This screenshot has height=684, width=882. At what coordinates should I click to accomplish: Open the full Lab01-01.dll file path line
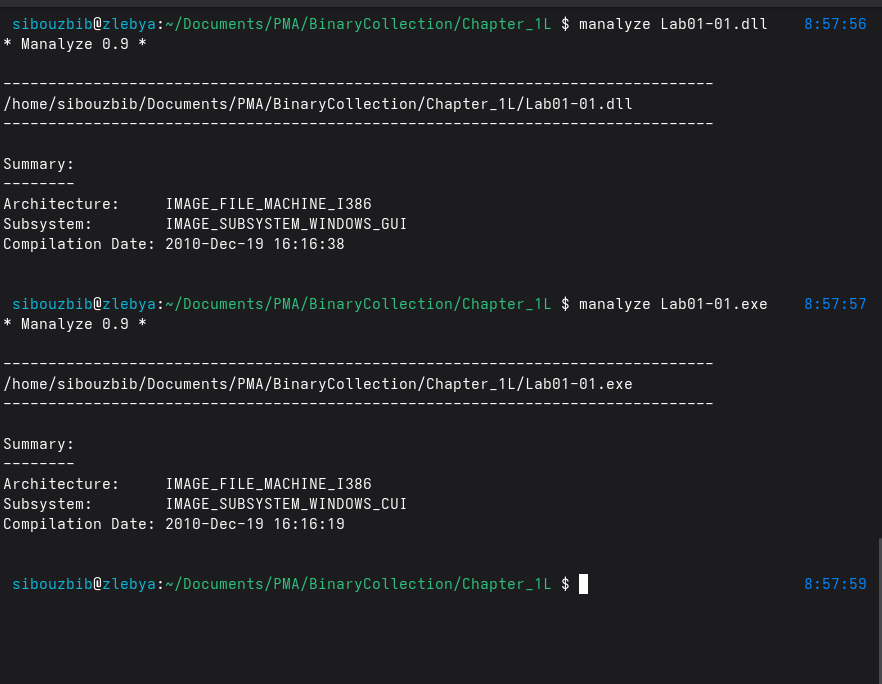pyautogui.click(x=318, y=104)
